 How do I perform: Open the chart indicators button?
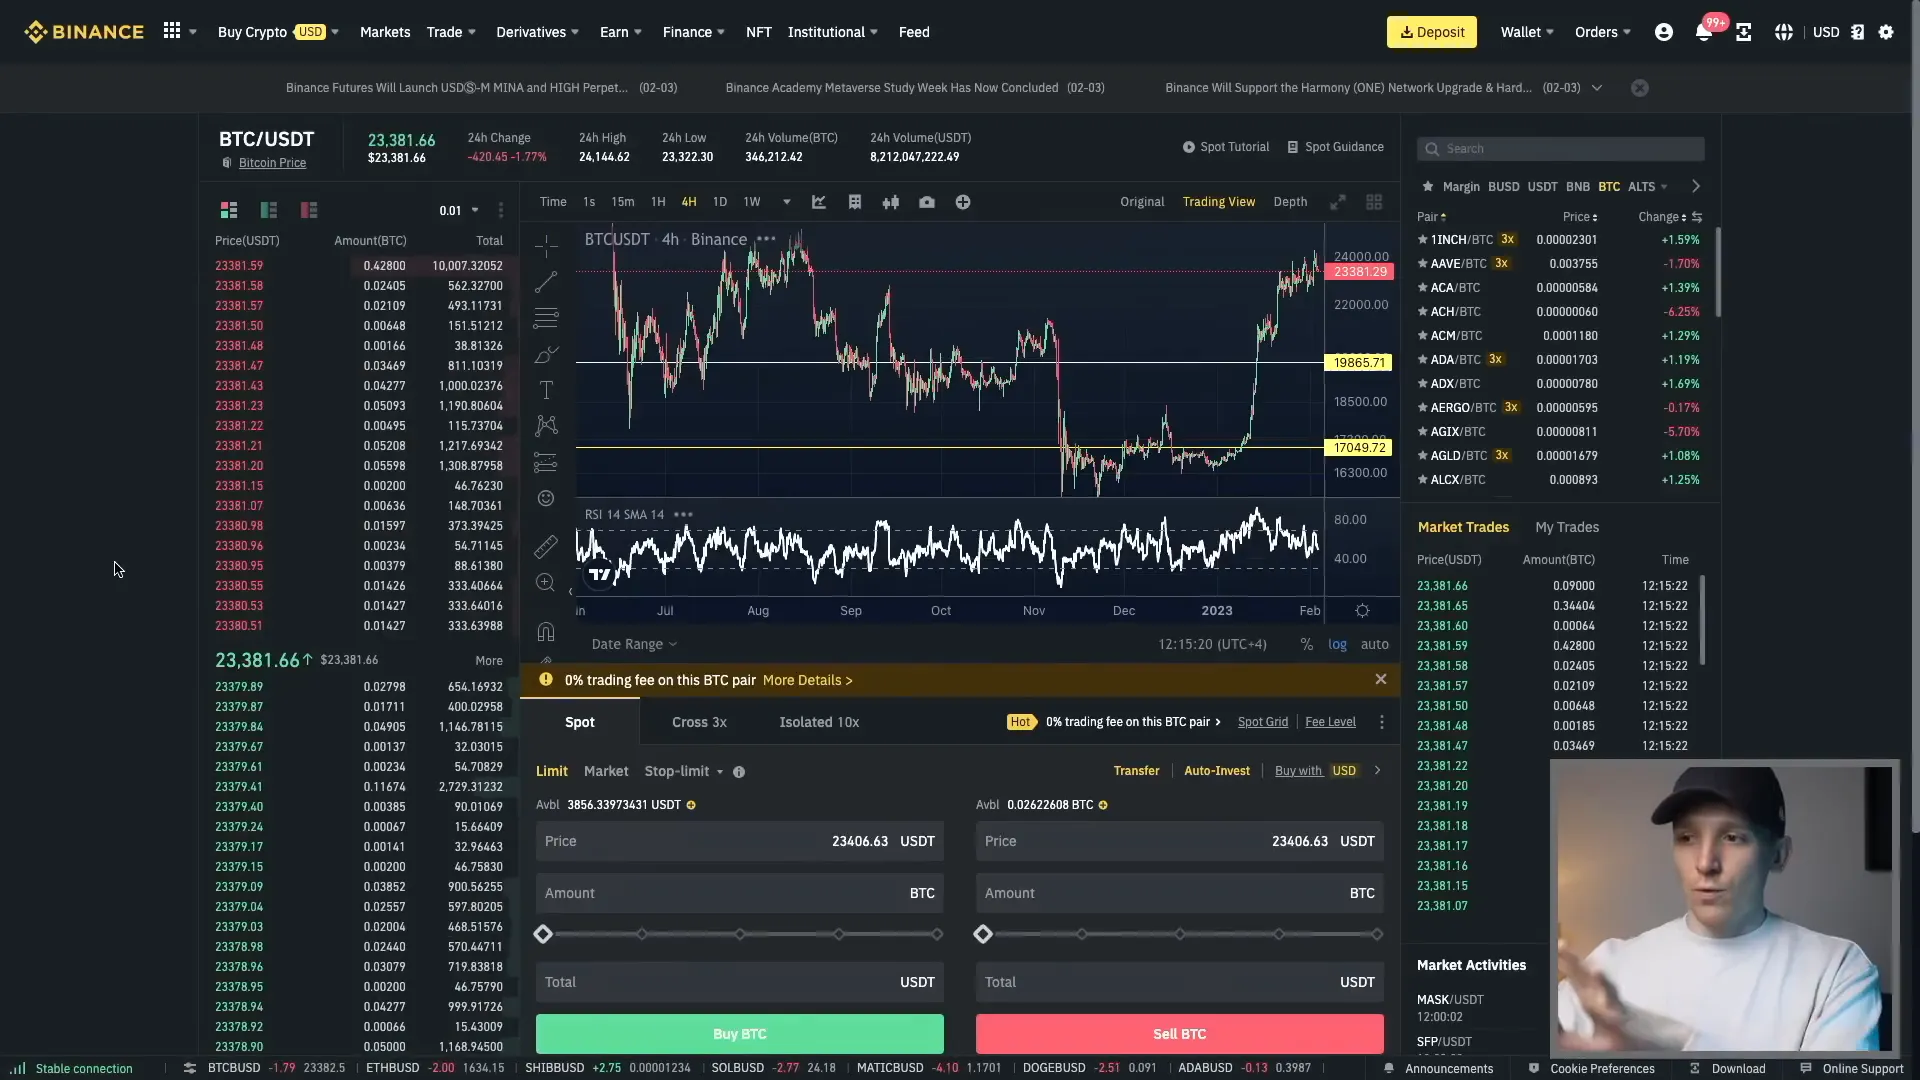819,202
